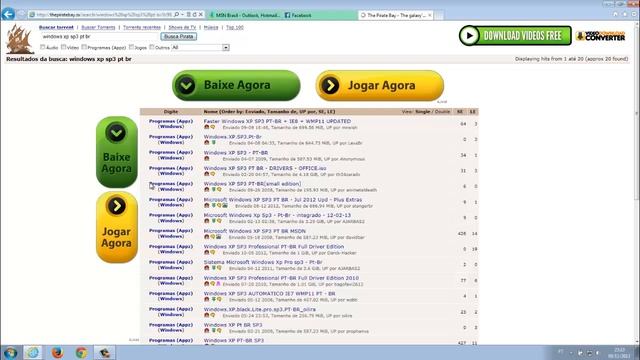The height and width of the screenshot is (360, 640).
Task: Click the Busca Pirata button
Action: (179, 36)
